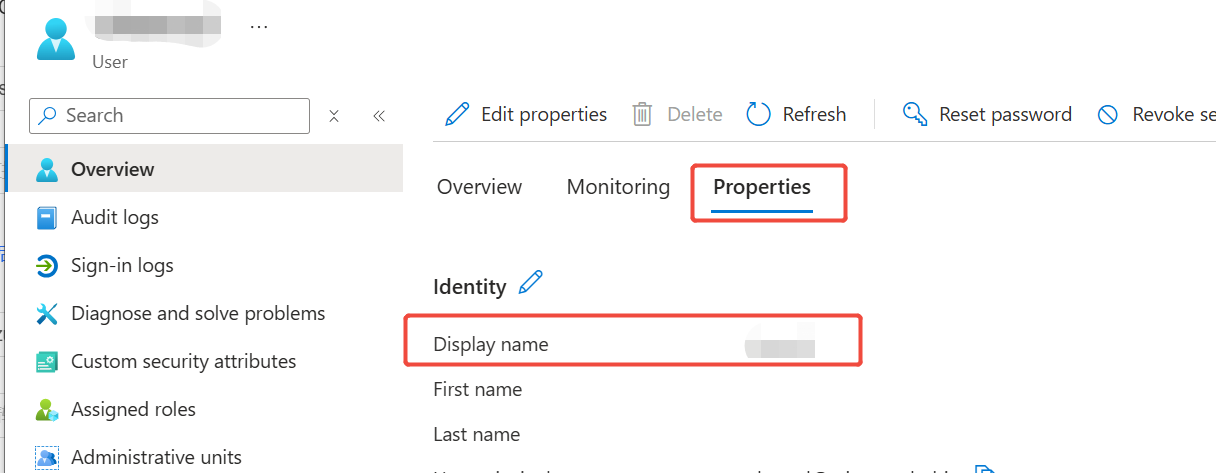Click the User label under the name
1216x473 pixels.
[110, 62]
